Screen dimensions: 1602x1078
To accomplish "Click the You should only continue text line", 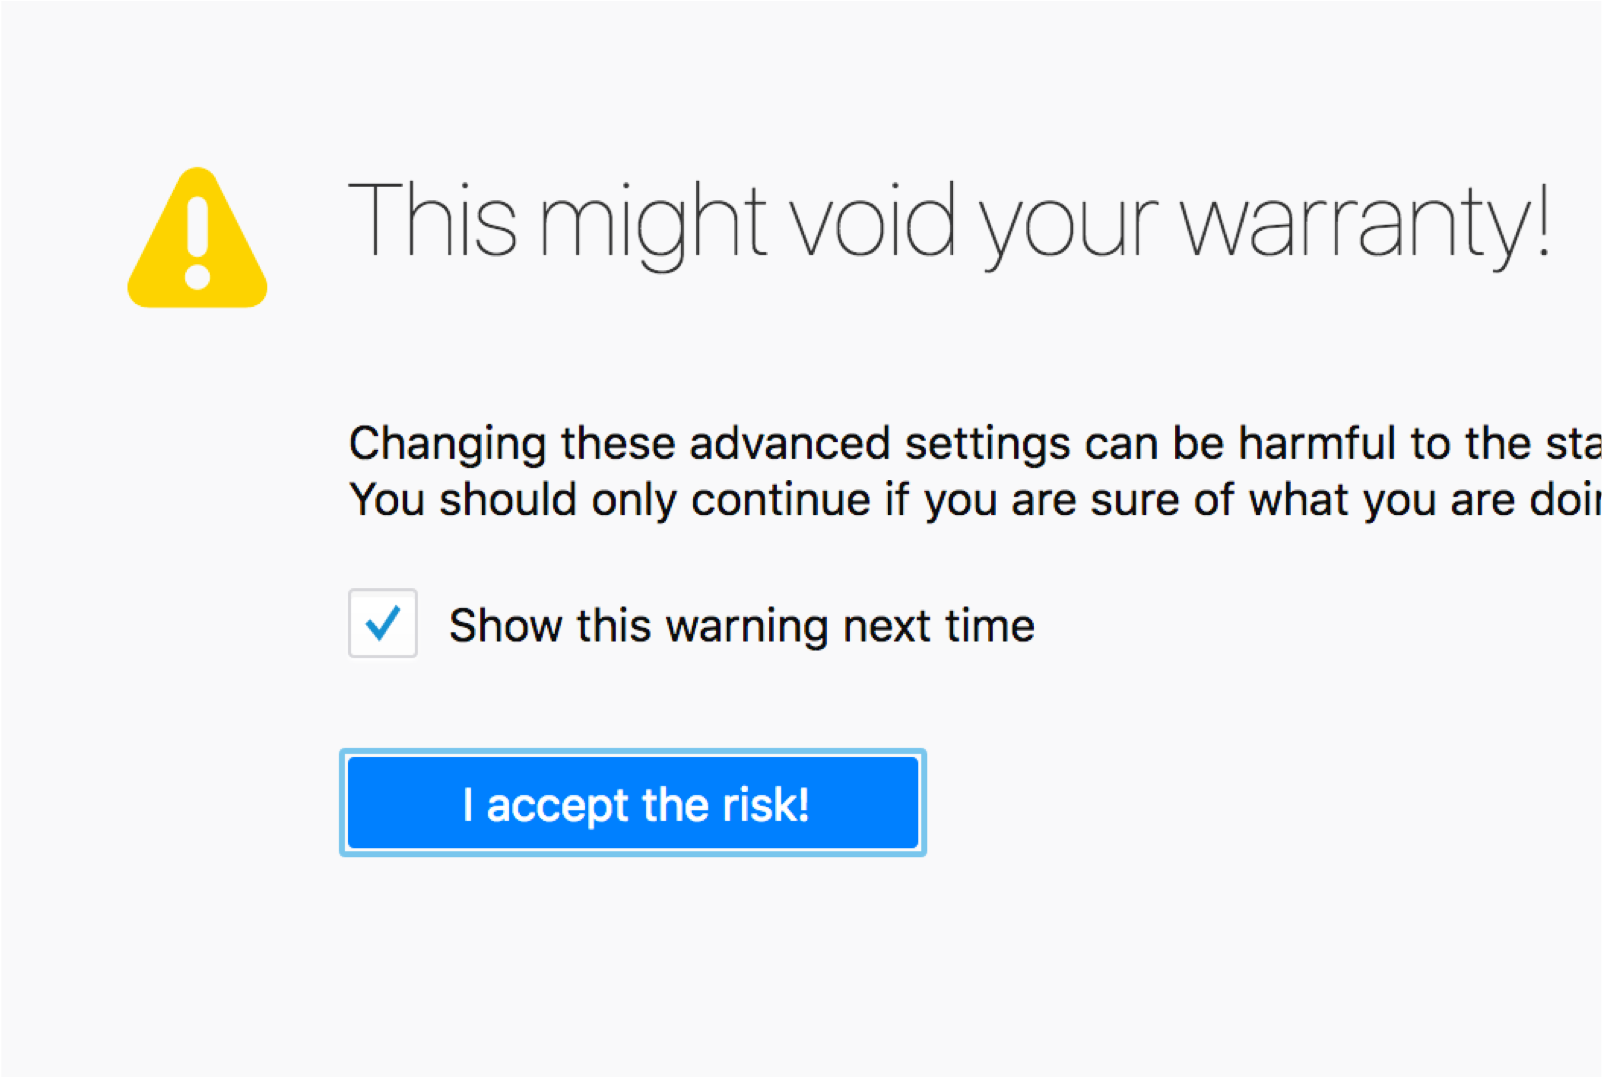I will pos(975,499).
